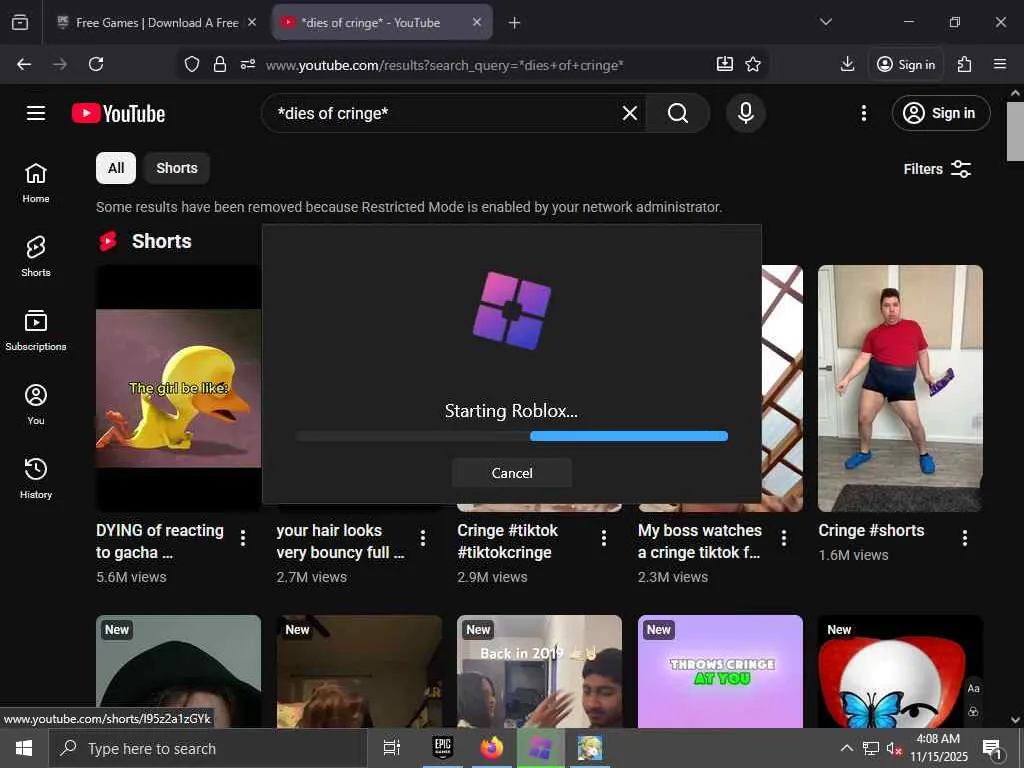Open You in the sidebar
Viewport: 1024px width, 768px height.
point(36,405)
